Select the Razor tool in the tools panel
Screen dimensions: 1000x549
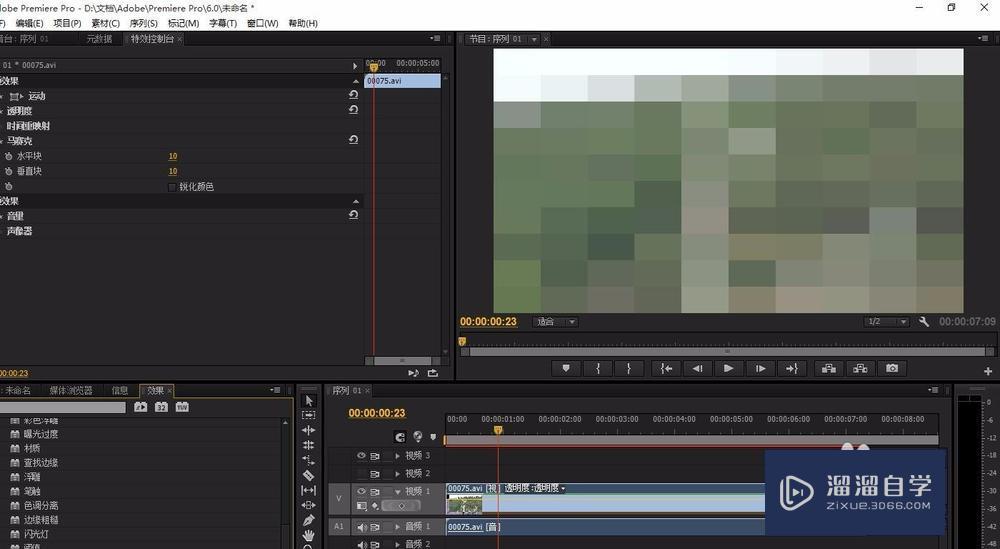click(x=309, y=475)
